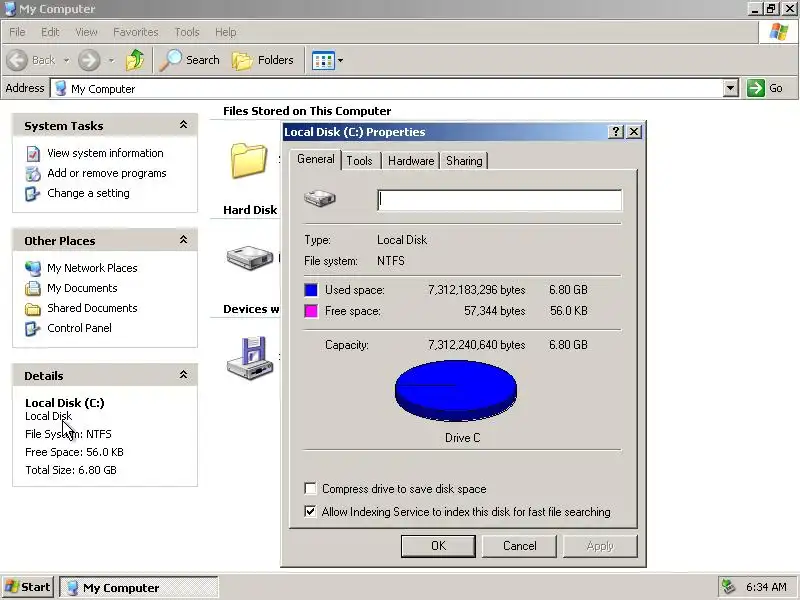Viewport: 800px width, 600px height.
Task: Click the Windows flag logo icon
Action: 779,32
